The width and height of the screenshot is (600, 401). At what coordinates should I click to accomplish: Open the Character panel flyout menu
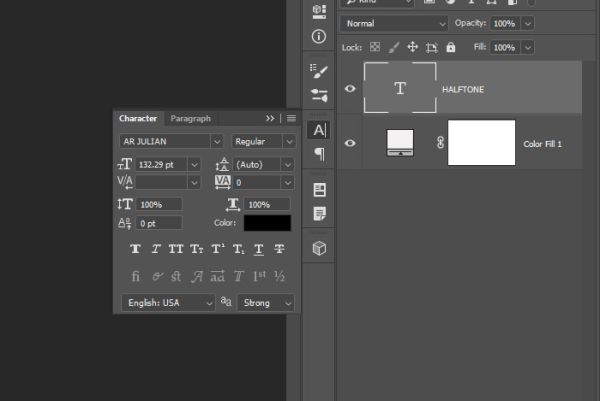click(291, 118)
